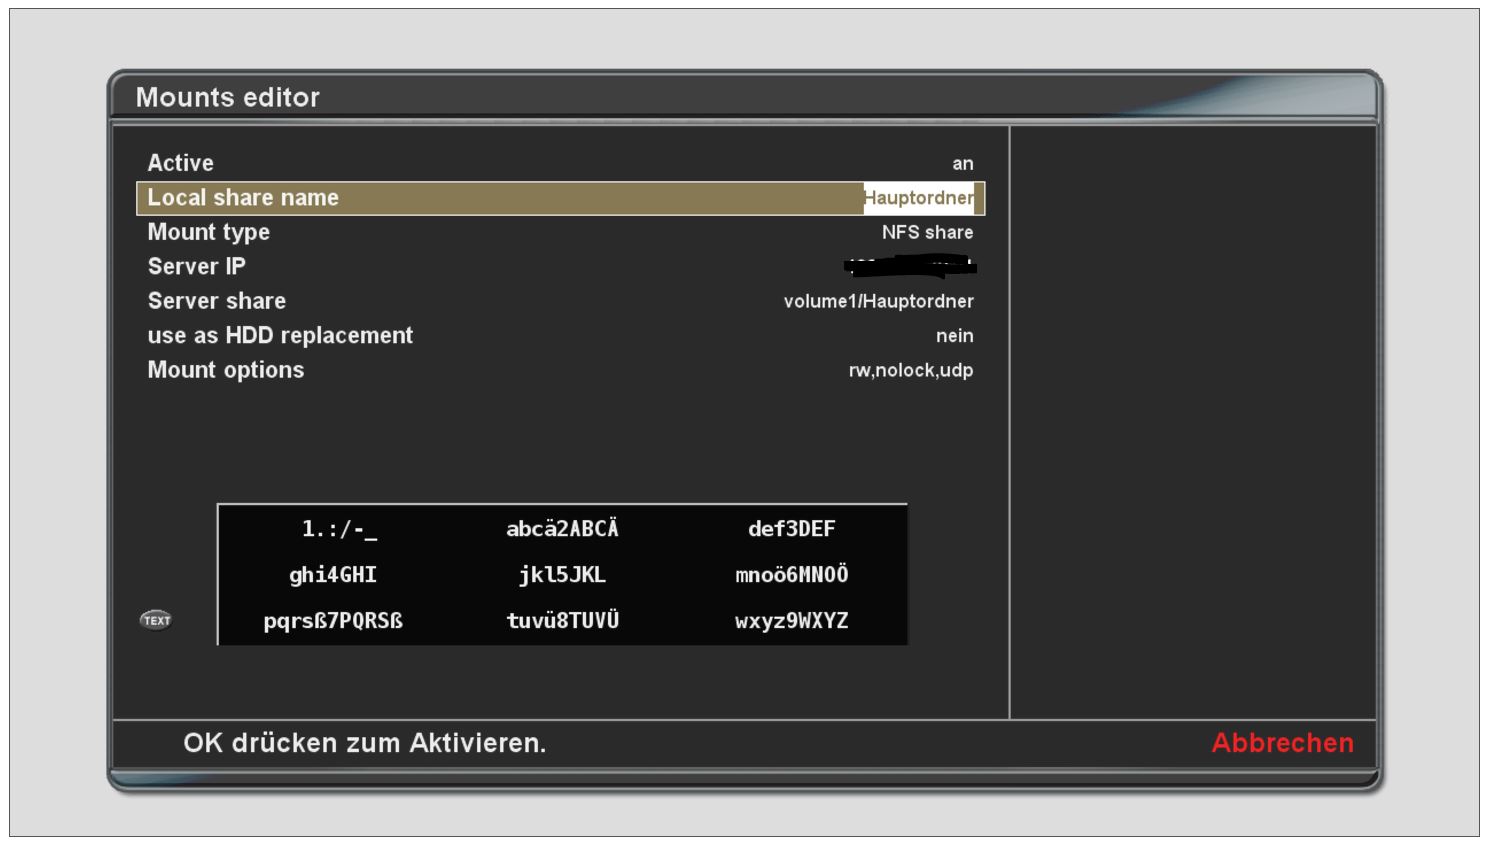Edit the Server share volume1/Hauptordner value
The width and height of the screenshot is (1486, 845).
click(x=878, y=301)
